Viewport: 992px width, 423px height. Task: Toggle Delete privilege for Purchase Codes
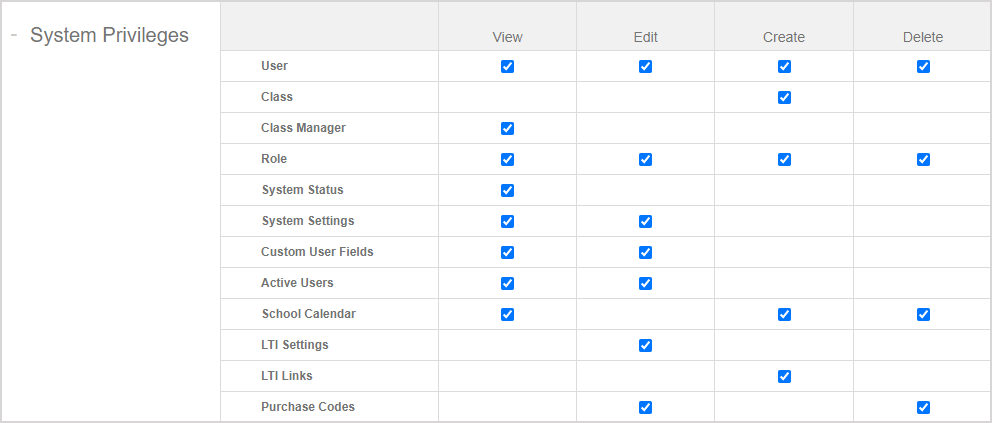pos(923,408)
